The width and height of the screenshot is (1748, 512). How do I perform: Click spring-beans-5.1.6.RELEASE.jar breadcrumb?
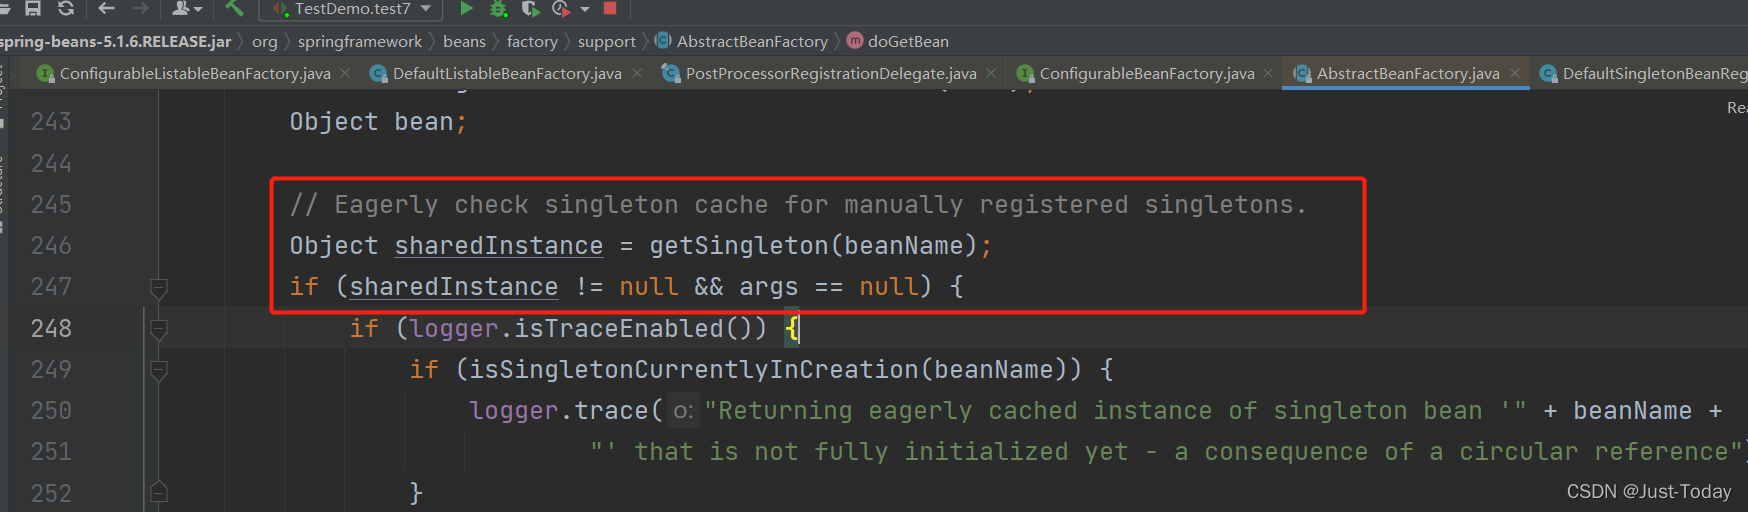[x=115, y=41]
